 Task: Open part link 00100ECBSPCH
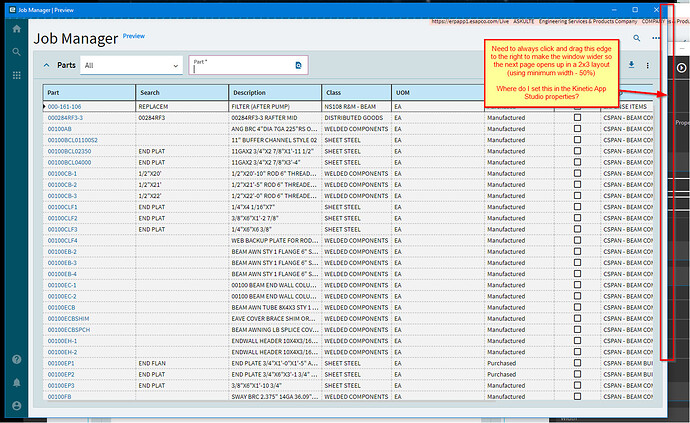(69, 330)
